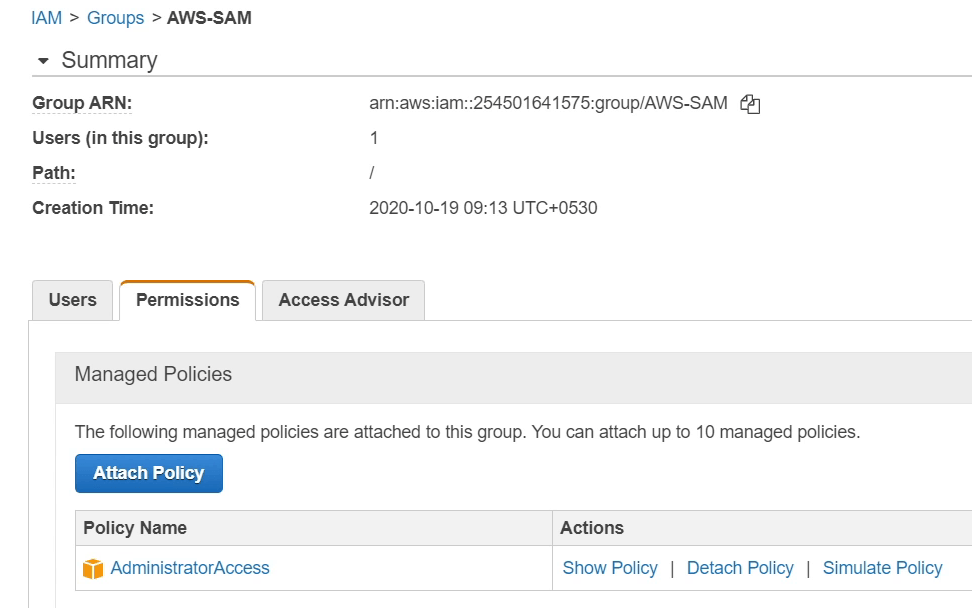Click the Group ARN label
972x608 pixels.
[x=82, y=103]
